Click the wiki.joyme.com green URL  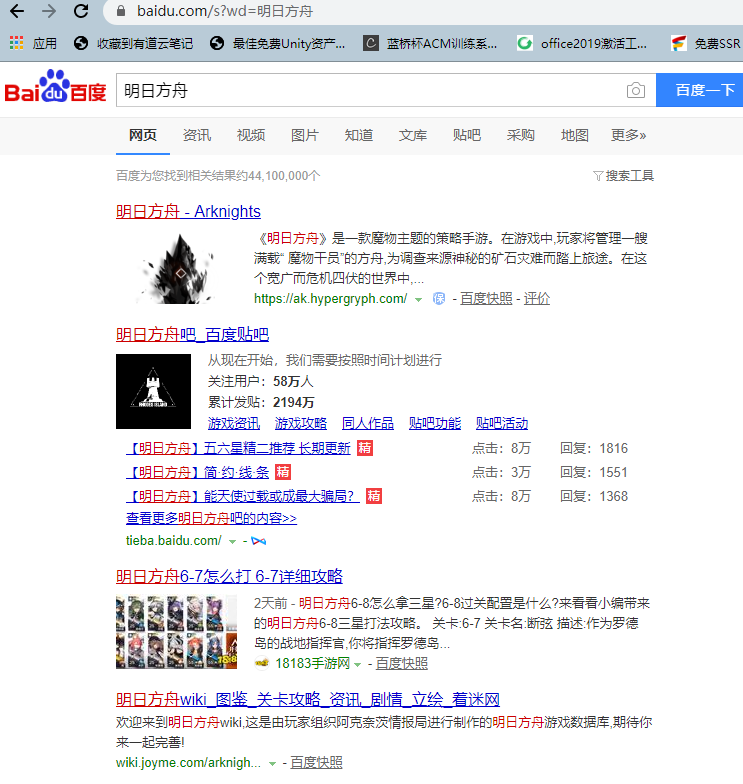(x=188, y=762)
